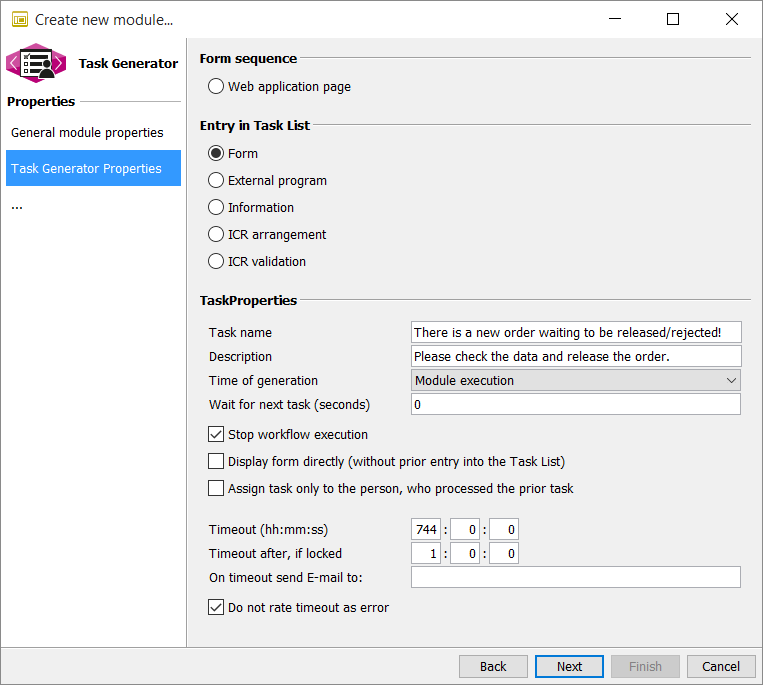This screenshot has width=763, height=685.
Task: Select Task Generator Properties in sidebar
Action: 93,169
